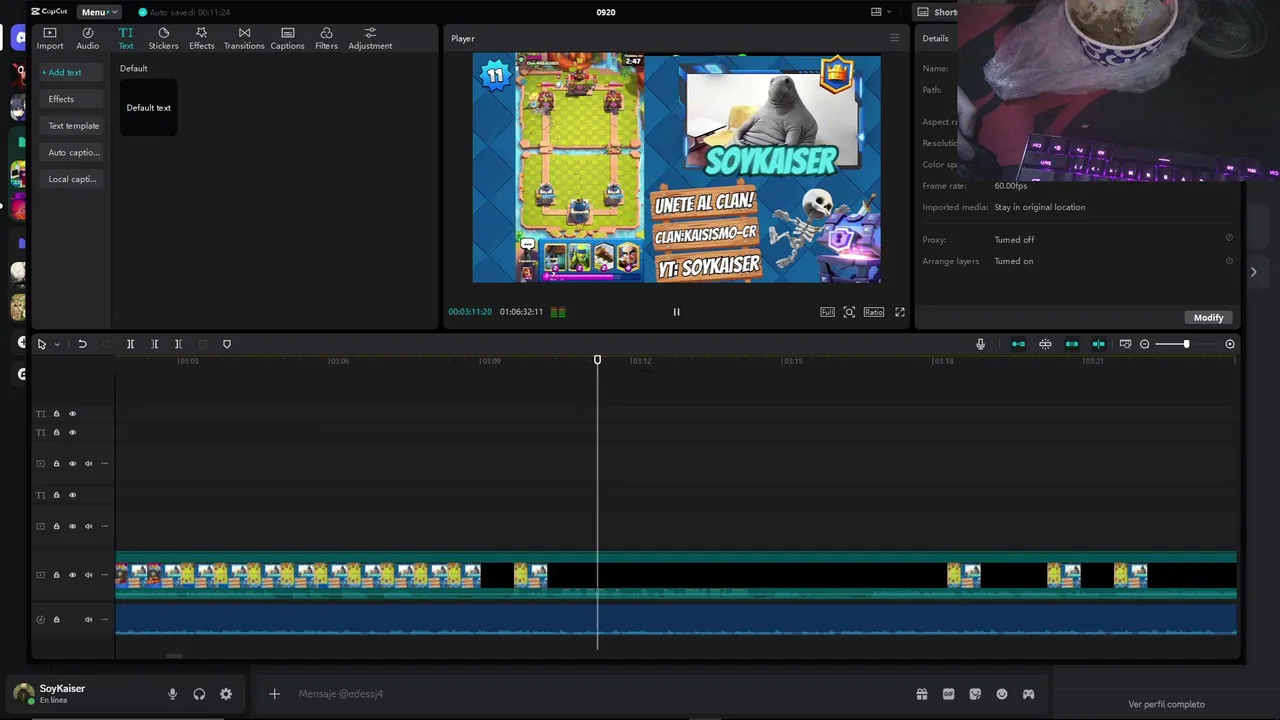Select the Default text thumbnail
Screen dimensions: 1280x720
click(148, 107)
